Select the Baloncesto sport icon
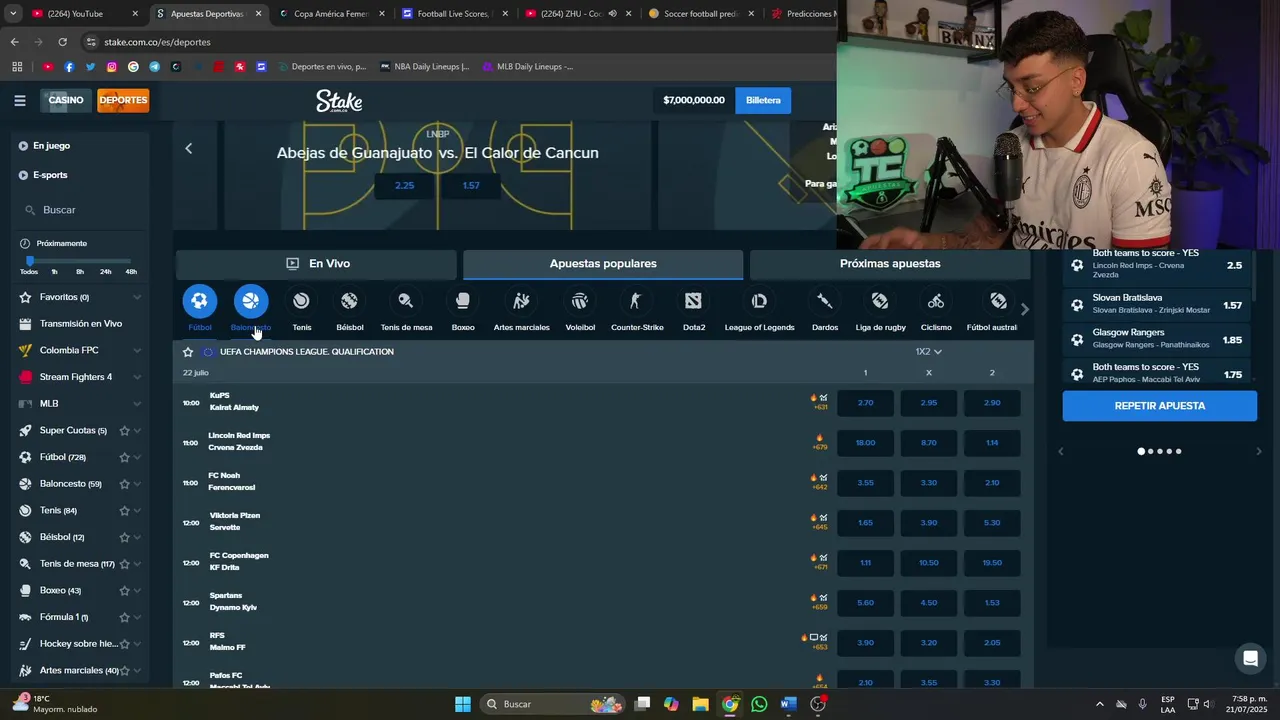Screen dimensions: 1280x720 pyautogui.click(x=251, y=301)
